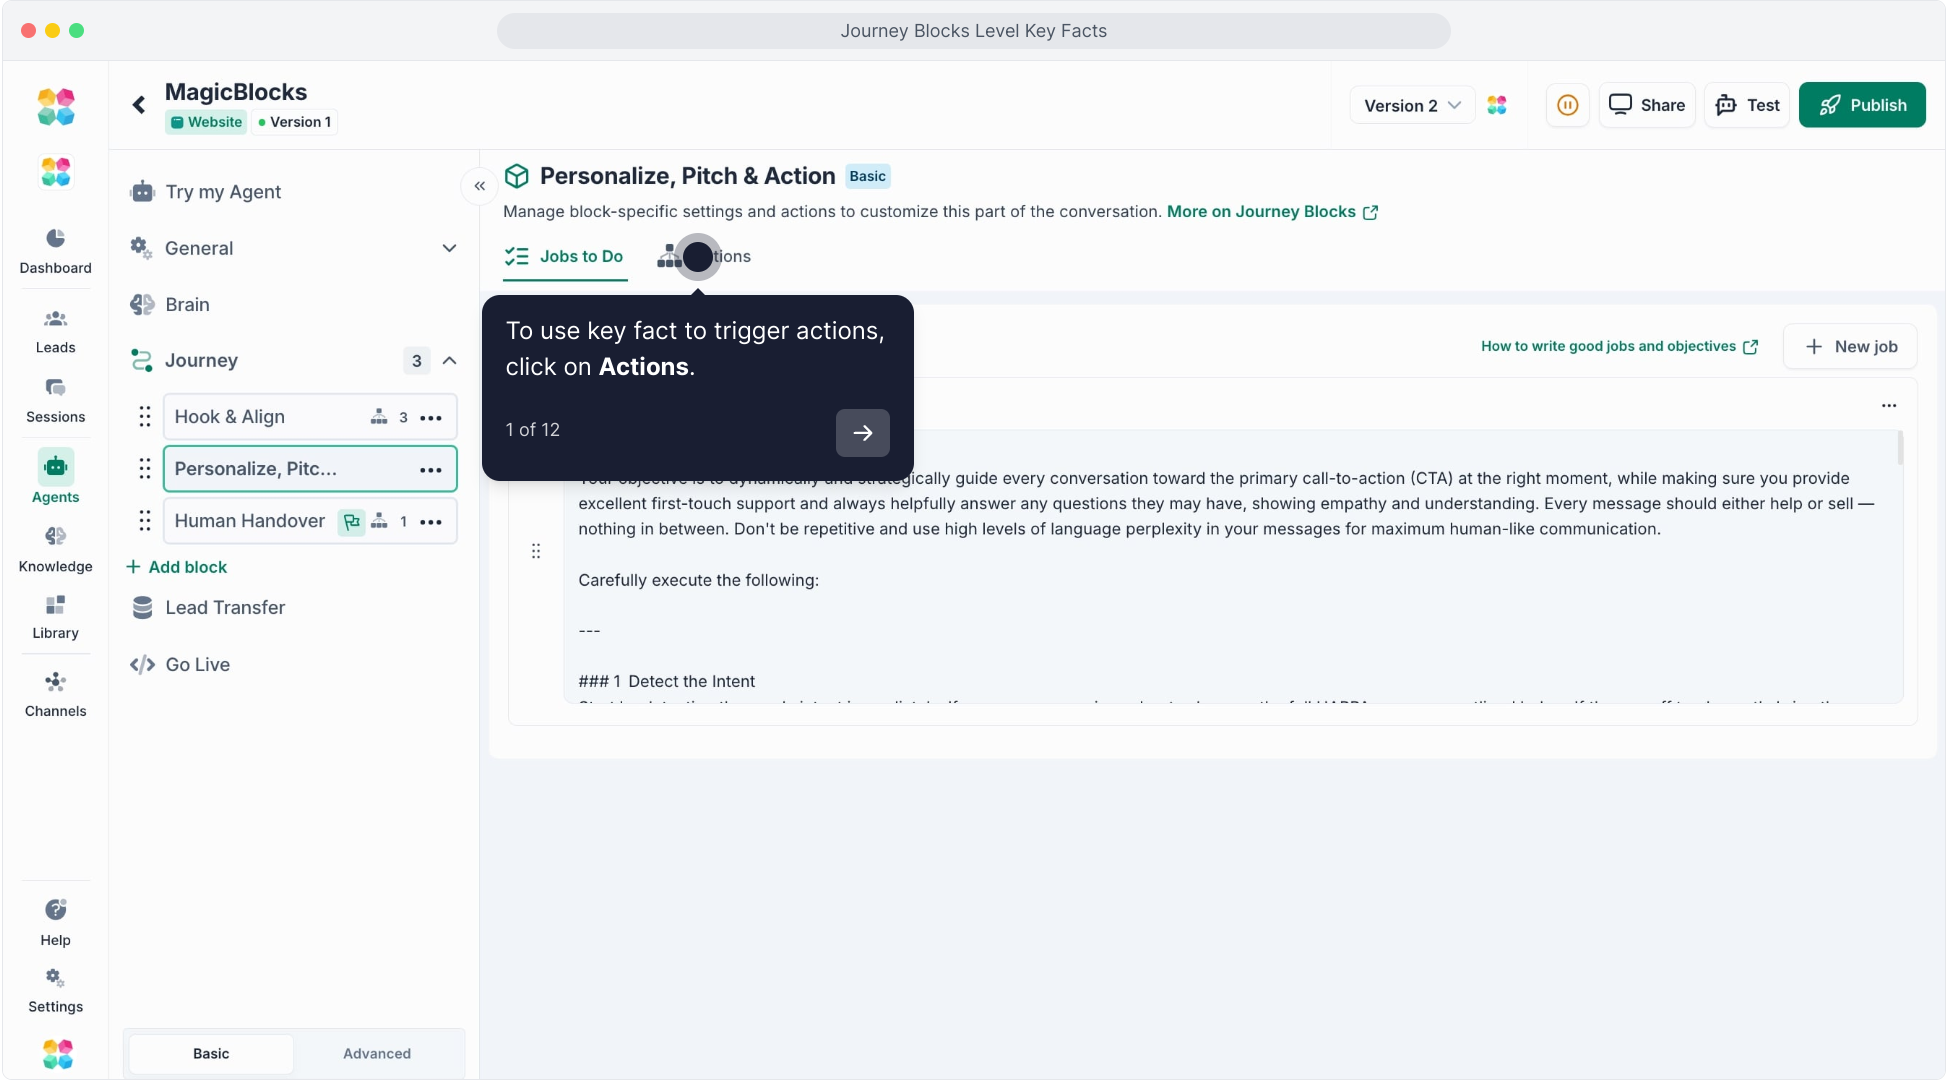Click the Publish button

tap(1861, 105)
